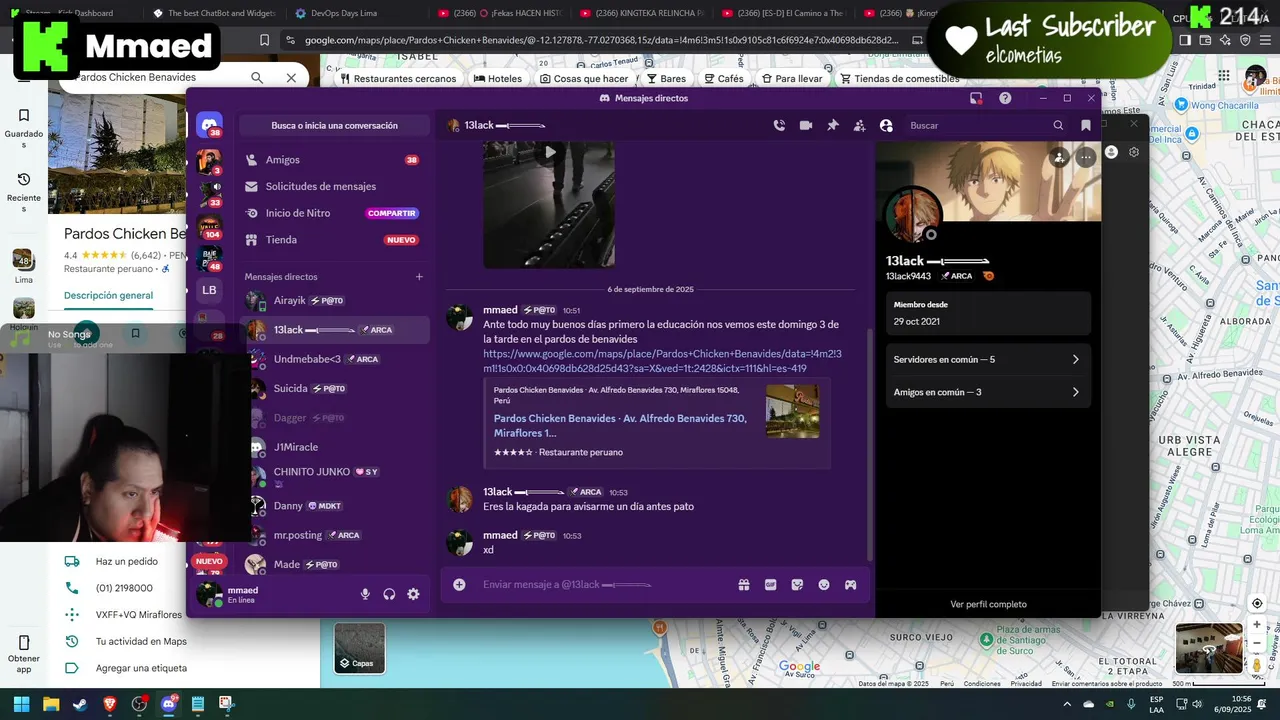The height and width of the screenshot is (720, 1280).
Task: Open Steam from the taskbar
Action: pyautogui.click(x=80, y=704)
